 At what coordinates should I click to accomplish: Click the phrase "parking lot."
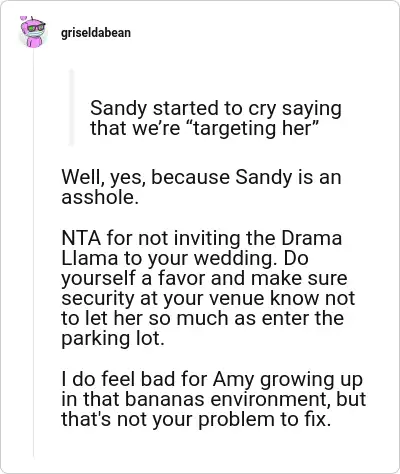[x=113, y=339]
